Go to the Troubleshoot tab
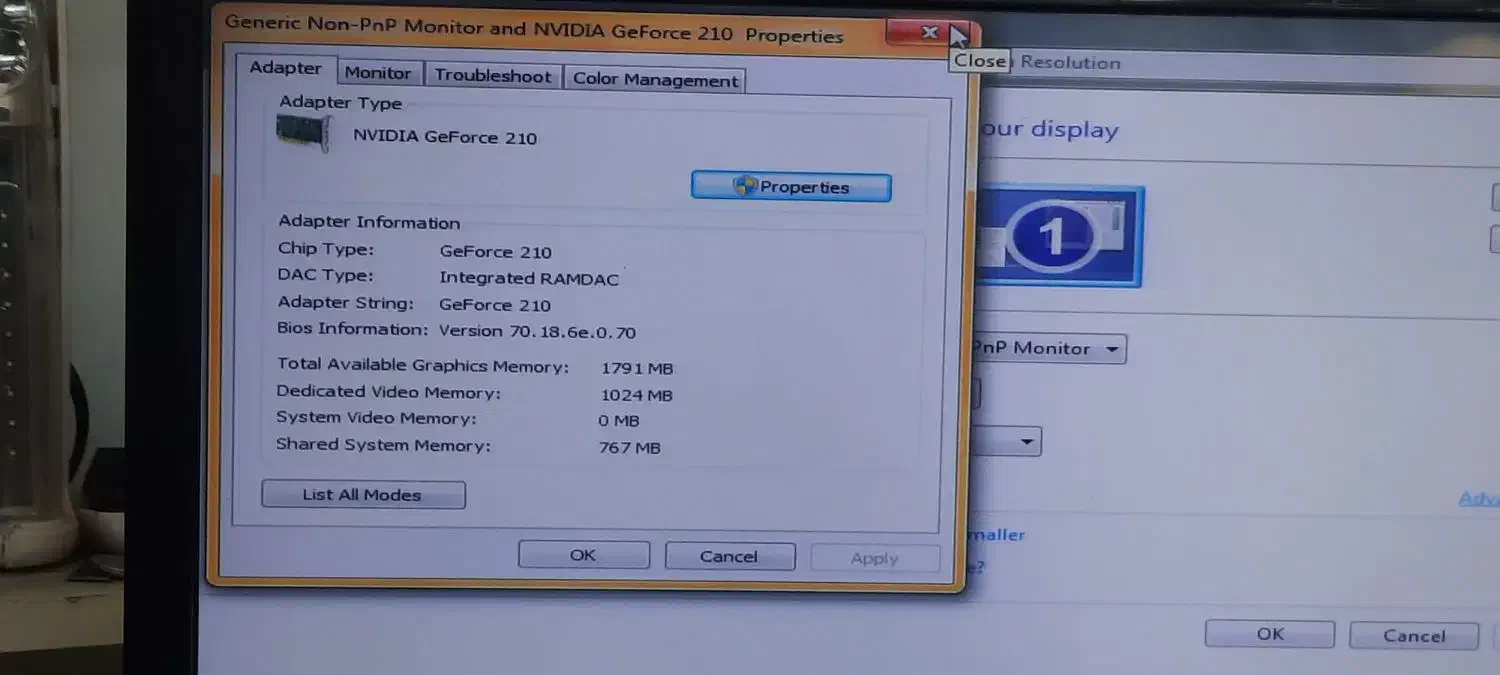The width and height of the screenshot is (1500, 675). click(x=492, y=77)
